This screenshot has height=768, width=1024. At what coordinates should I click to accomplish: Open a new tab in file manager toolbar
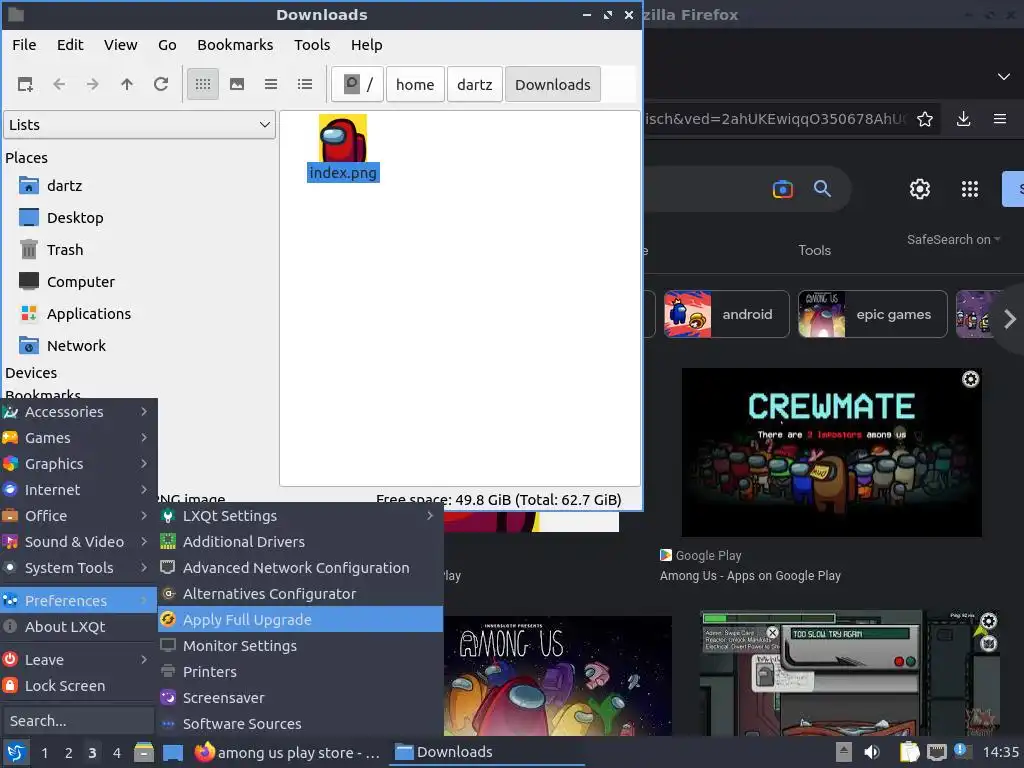(x=25, y=84)
